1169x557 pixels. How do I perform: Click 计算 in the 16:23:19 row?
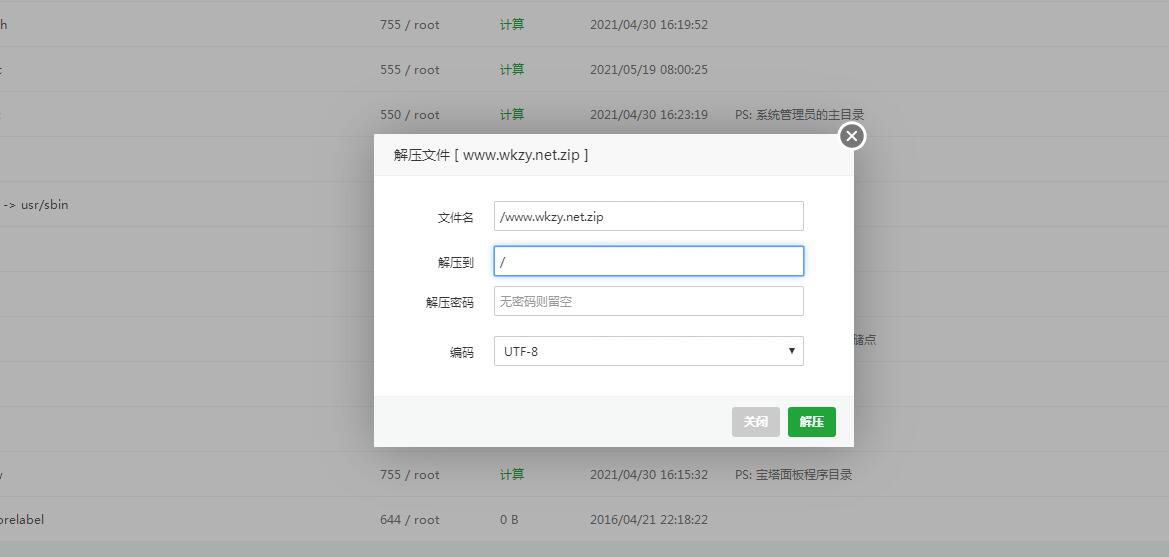point(512,114)
